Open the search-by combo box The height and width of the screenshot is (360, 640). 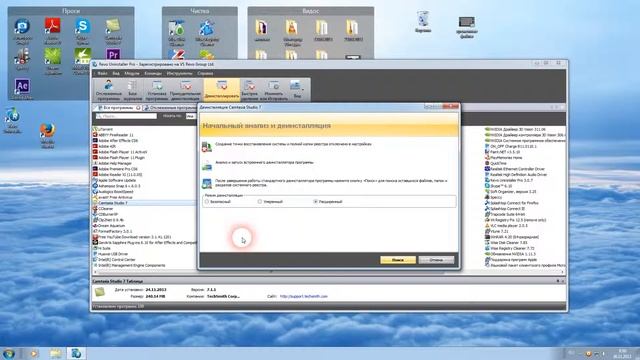191,116
